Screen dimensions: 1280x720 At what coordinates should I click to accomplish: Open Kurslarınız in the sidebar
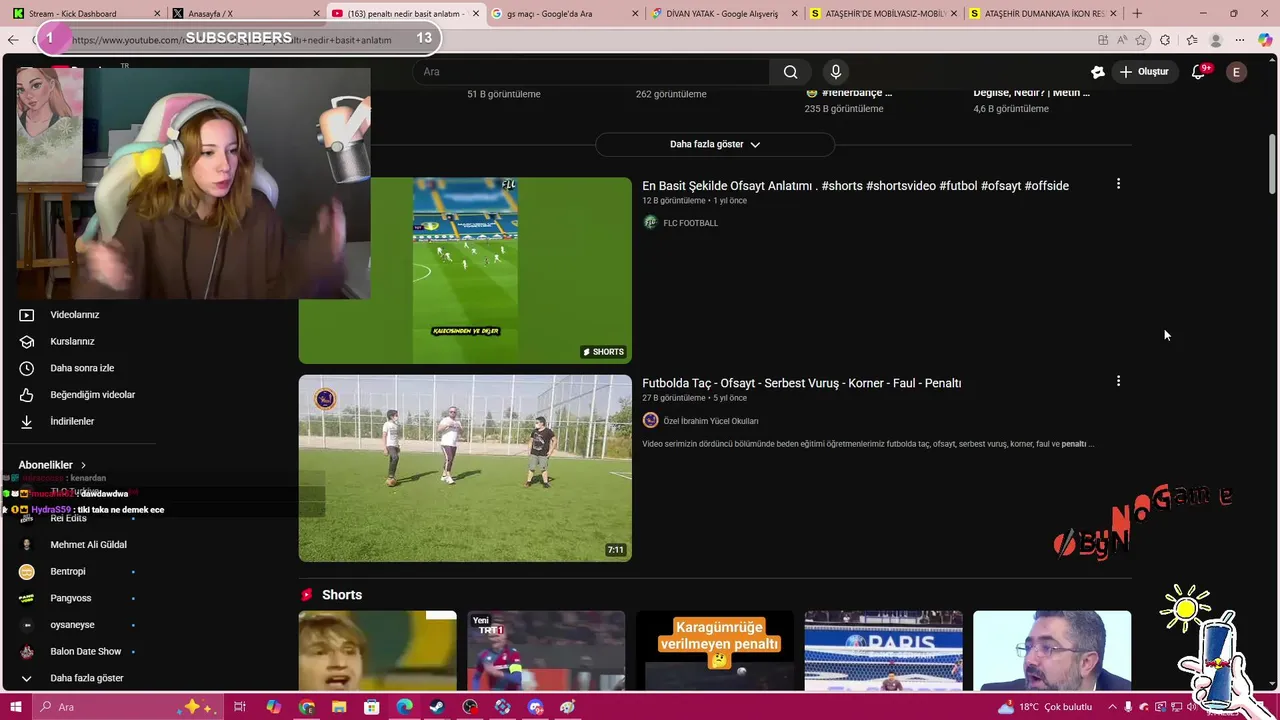click(72, 341)
